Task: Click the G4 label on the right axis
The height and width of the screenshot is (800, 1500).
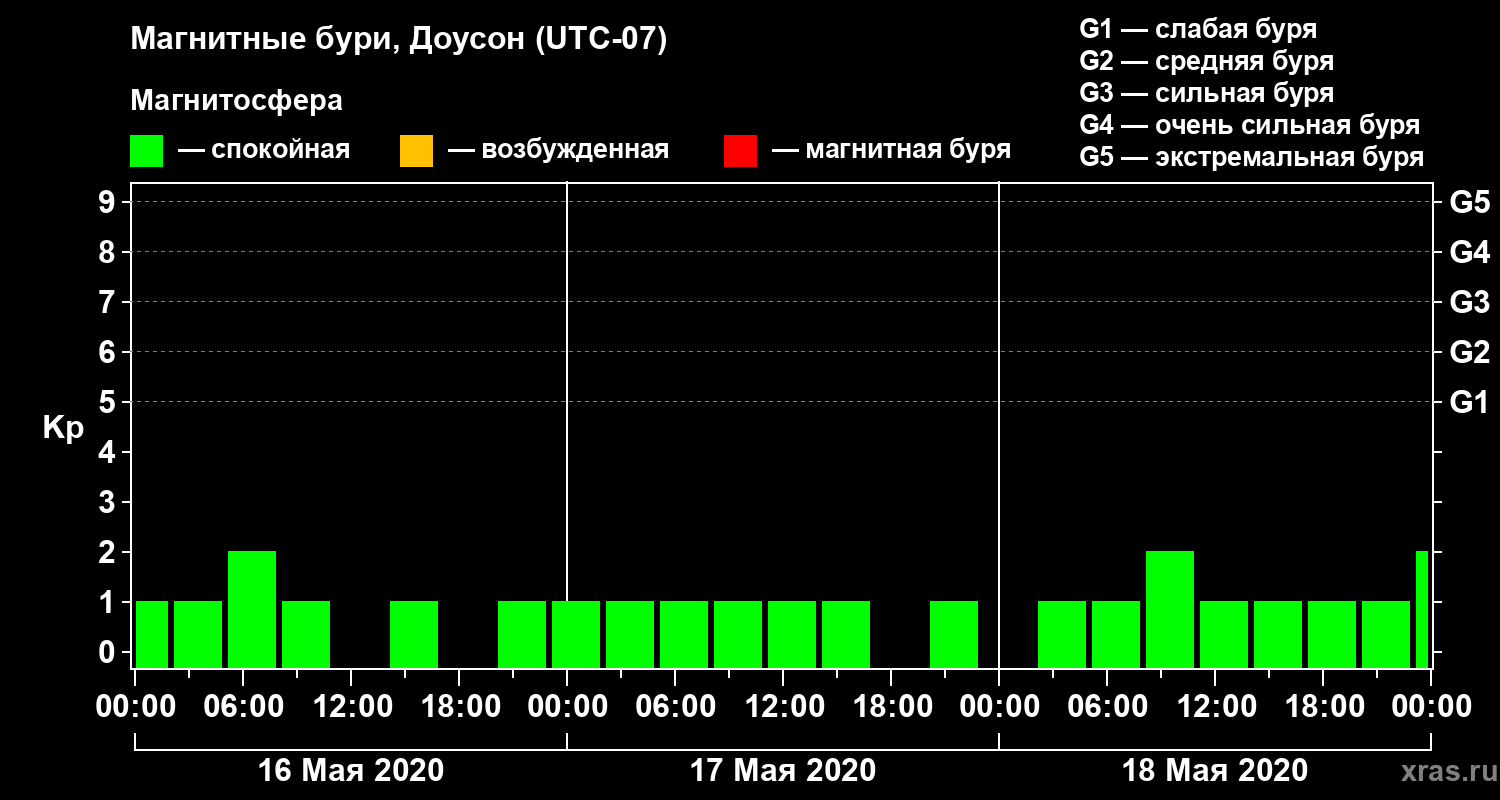Action: click(x=1469, y=253)
